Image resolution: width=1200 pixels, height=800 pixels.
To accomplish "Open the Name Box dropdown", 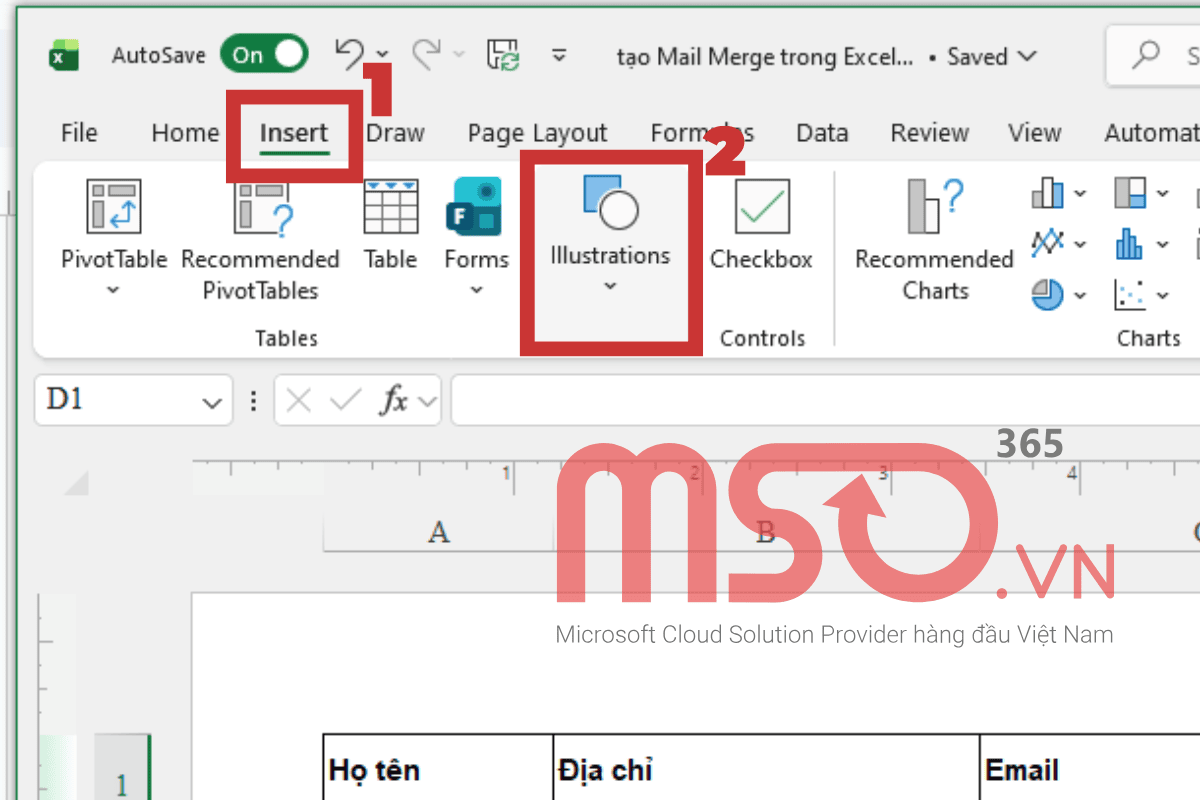I will pyautogui.click(x=212, y=400).
